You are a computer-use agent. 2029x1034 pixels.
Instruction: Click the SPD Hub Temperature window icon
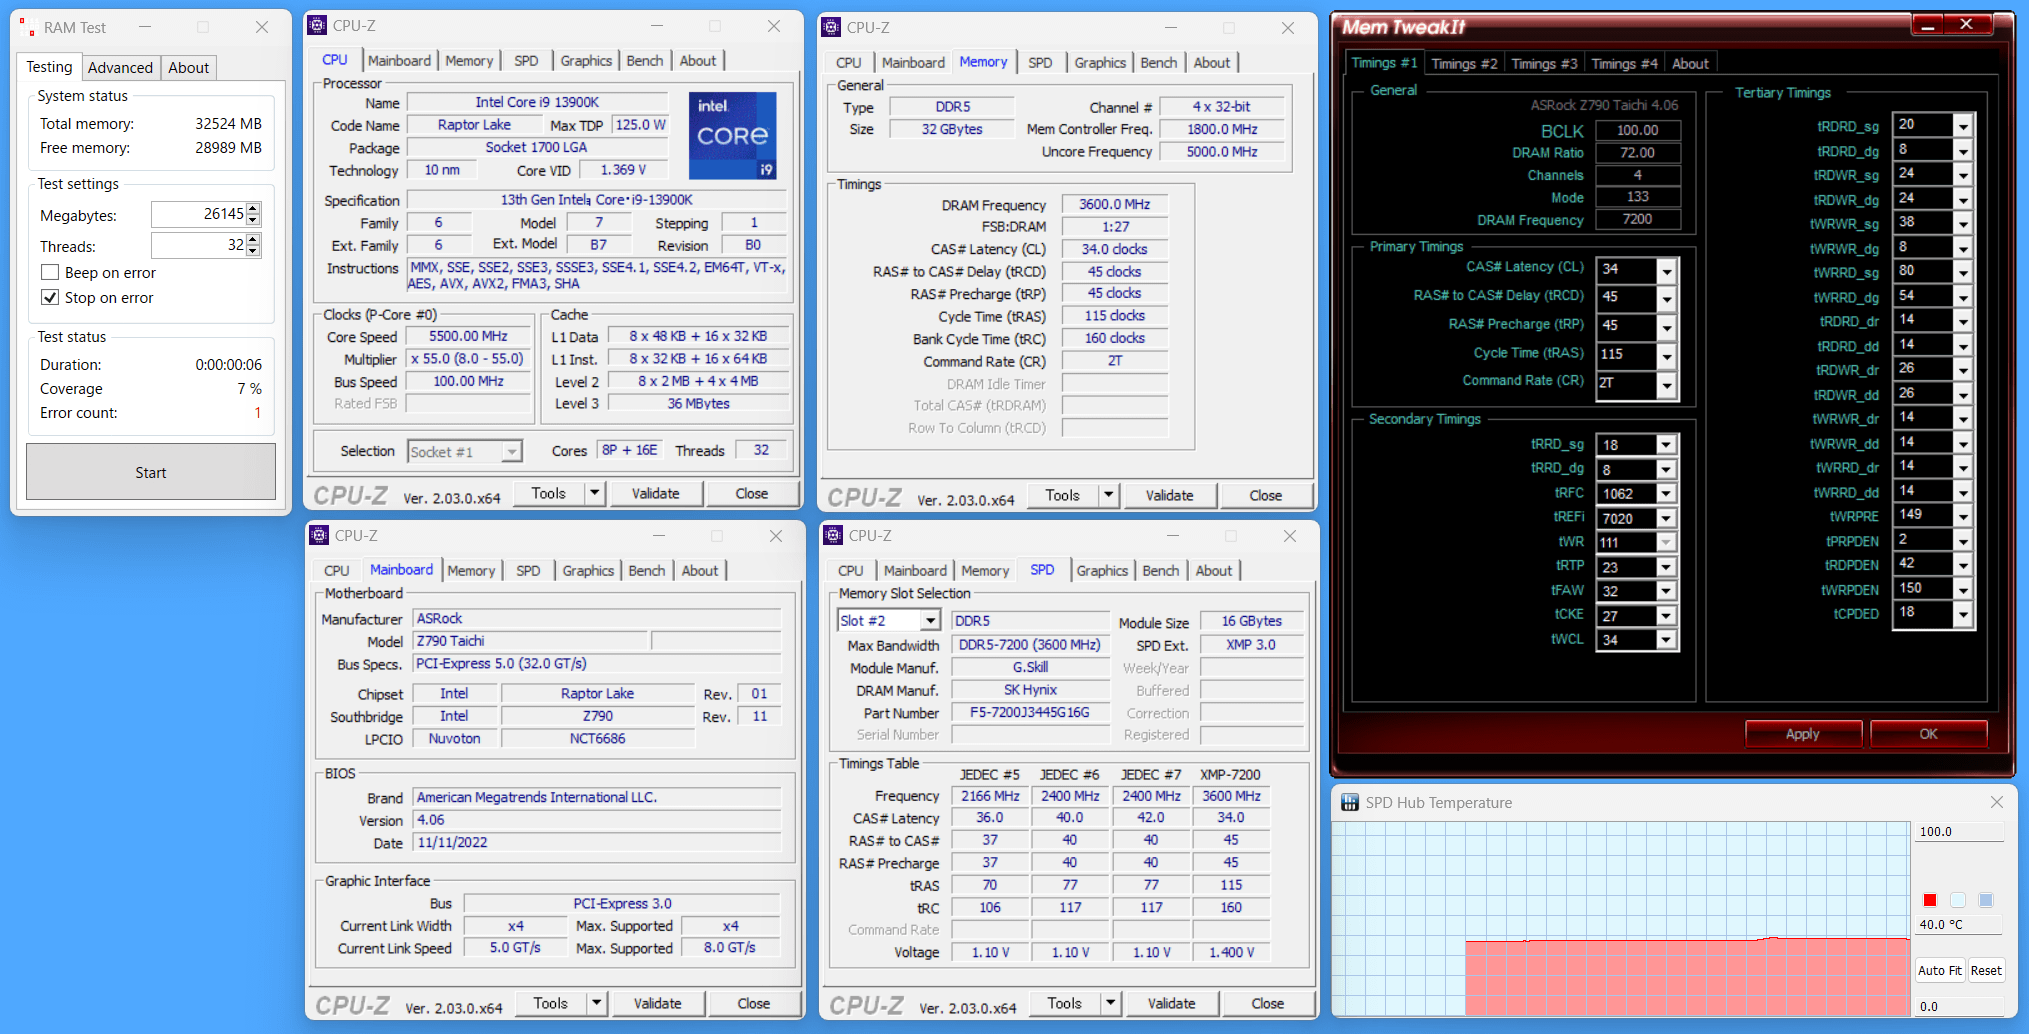(x=1350, y=802)
